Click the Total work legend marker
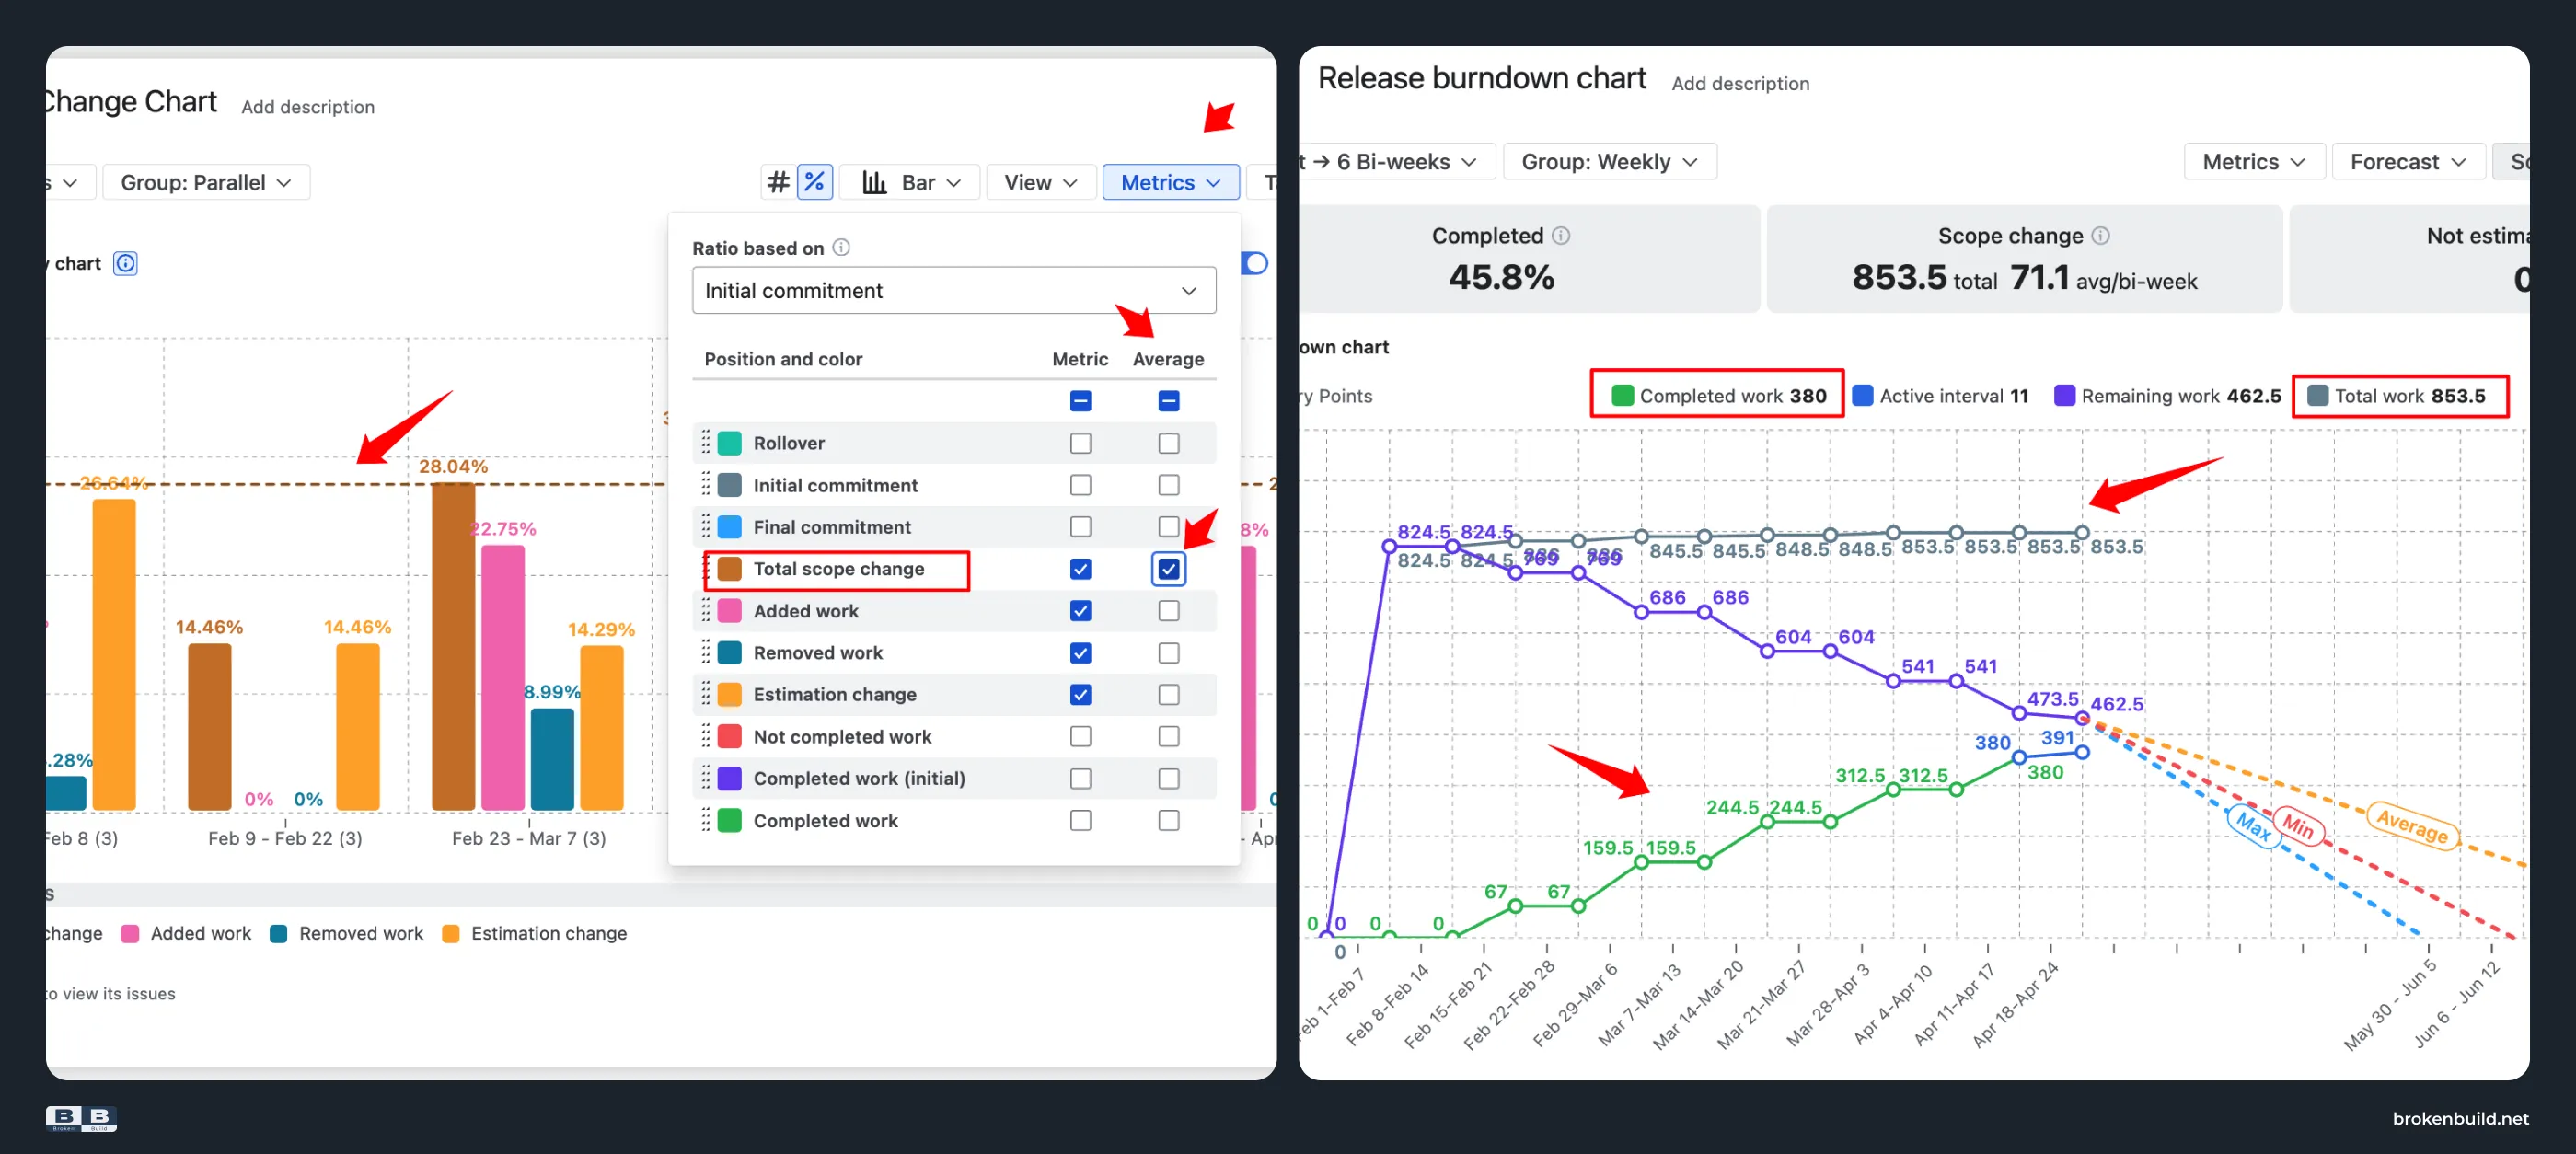This screenshot has height=1154, width=2576. (x=2317, y=395)
